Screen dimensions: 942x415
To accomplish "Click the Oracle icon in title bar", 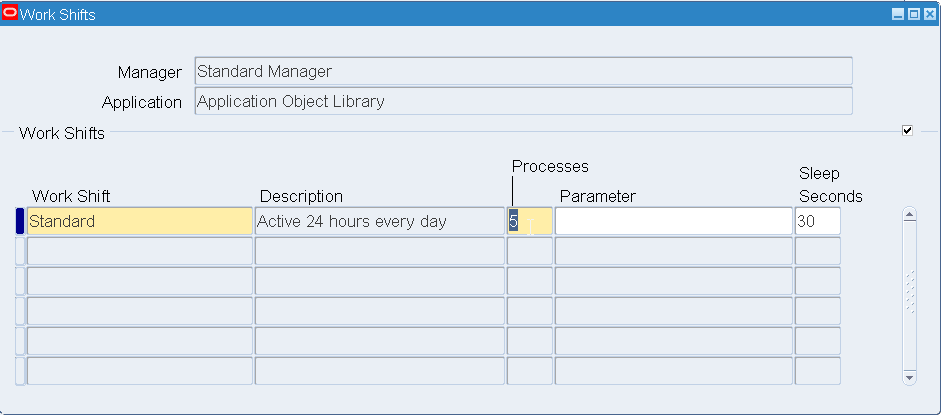I will click(x=10, y=14).
